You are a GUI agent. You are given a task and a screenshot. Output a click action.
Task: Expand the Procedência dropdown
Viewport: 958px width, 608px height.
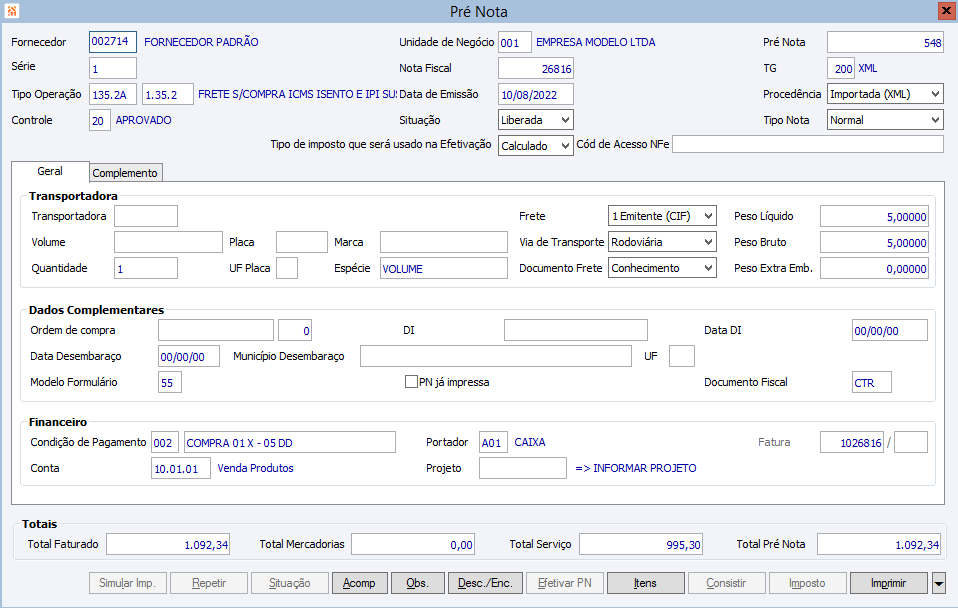coord(934,94)
